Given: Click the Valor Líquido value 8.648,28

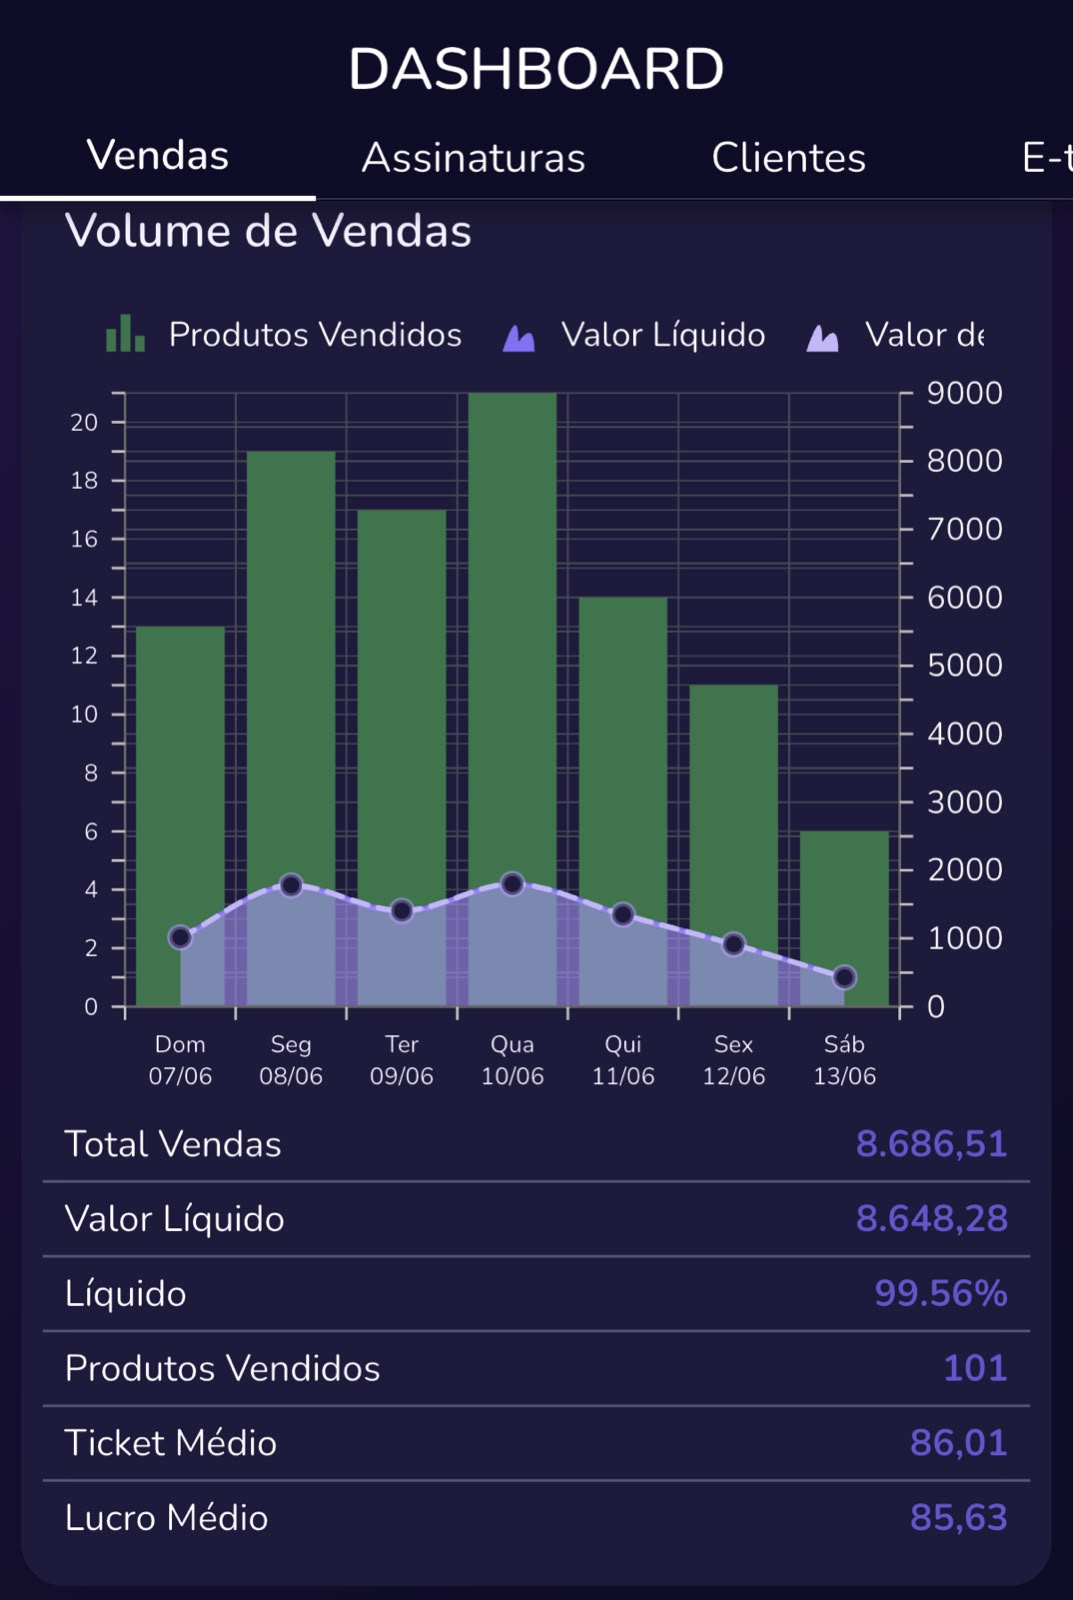Looking at the screenshot, I should coord(931,1219).
